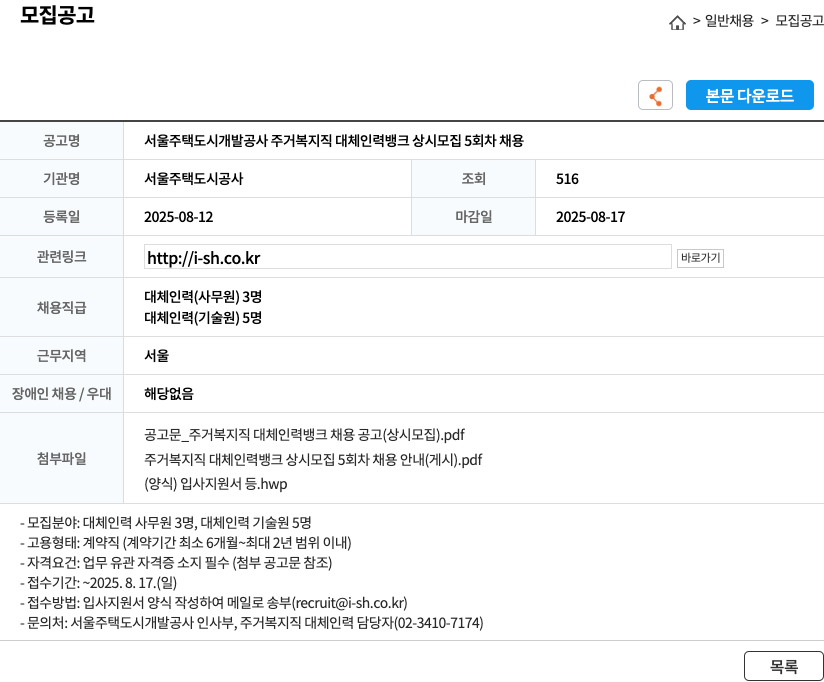
Task: Click the 모집분야 line in the body
Action: pyautogui.click(x=166, y=523)
